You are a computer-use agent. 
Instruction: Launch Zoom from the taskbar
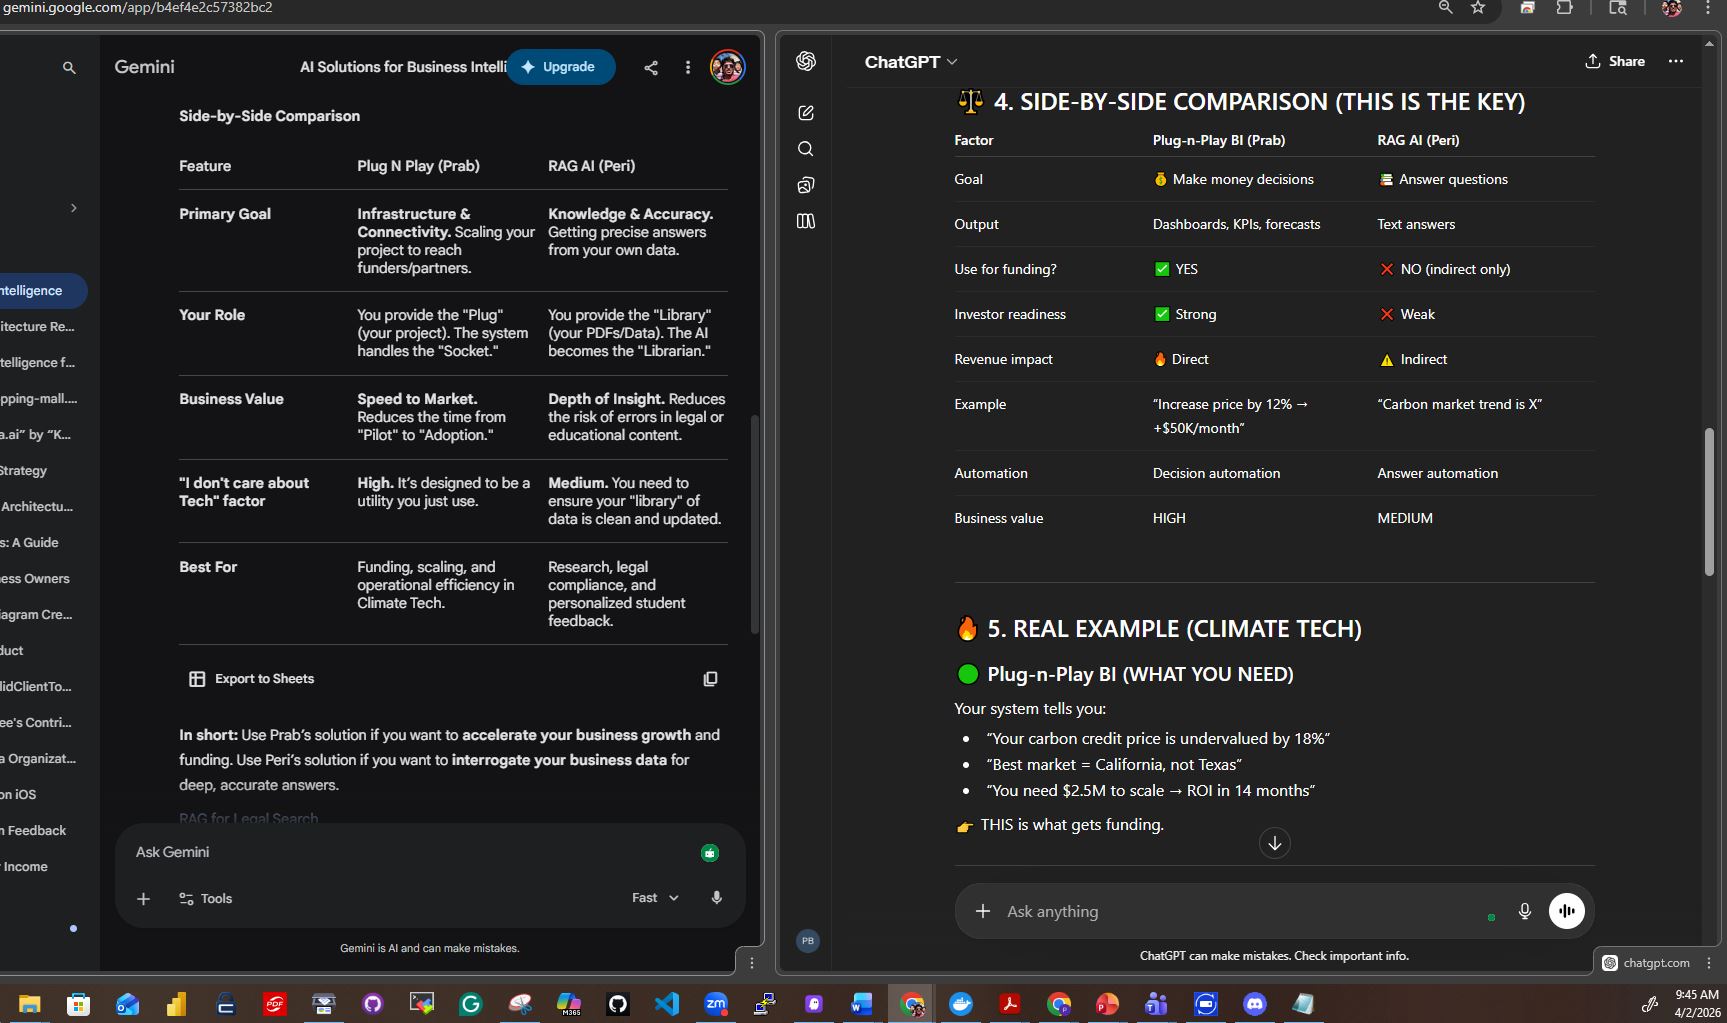(x=716, y=1004)
